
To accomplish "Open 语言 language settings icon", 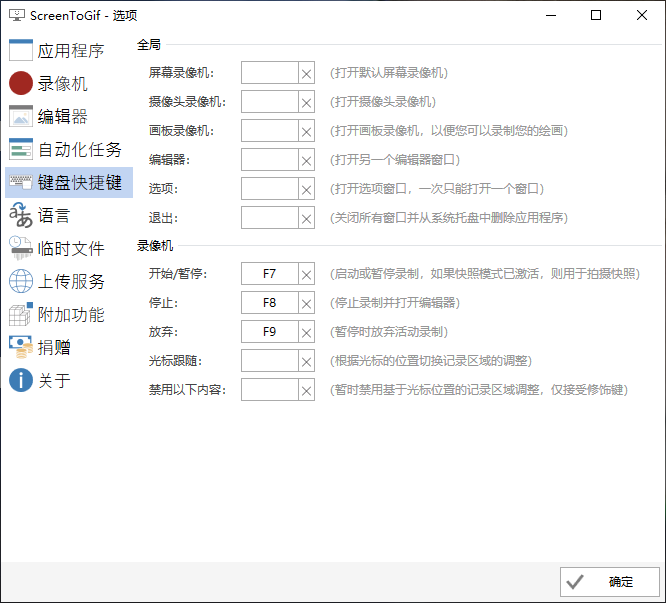I will (x=21, y=215).
